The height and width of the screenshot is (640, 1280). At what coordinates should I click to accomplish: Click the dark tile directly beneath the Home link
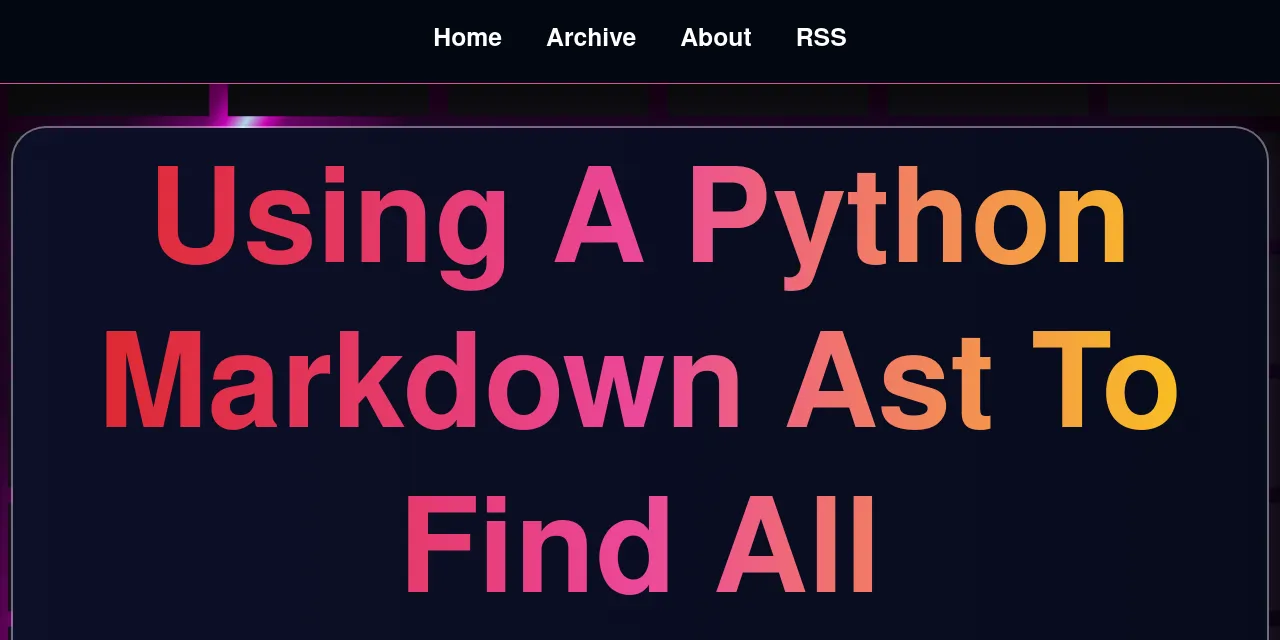pyautogui.click(x=548, y=100)
